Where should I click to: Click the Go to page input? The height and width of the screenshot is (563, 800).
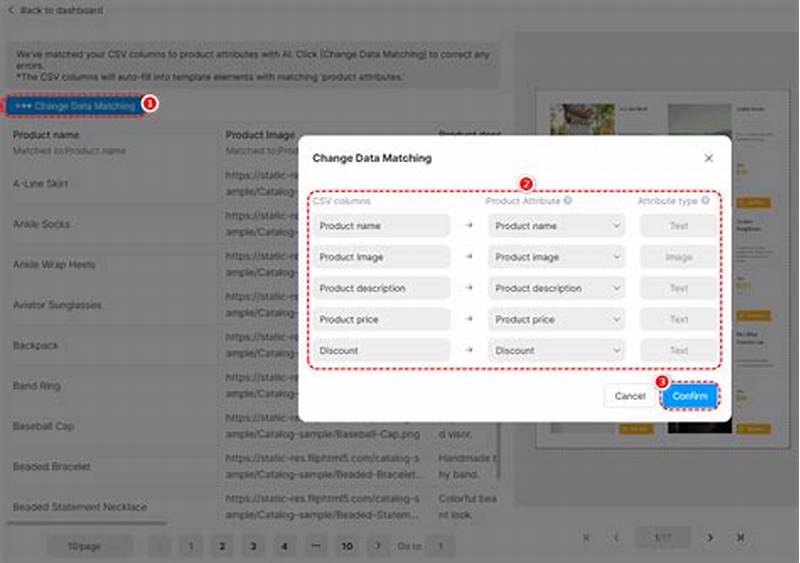tap(441, 546)
